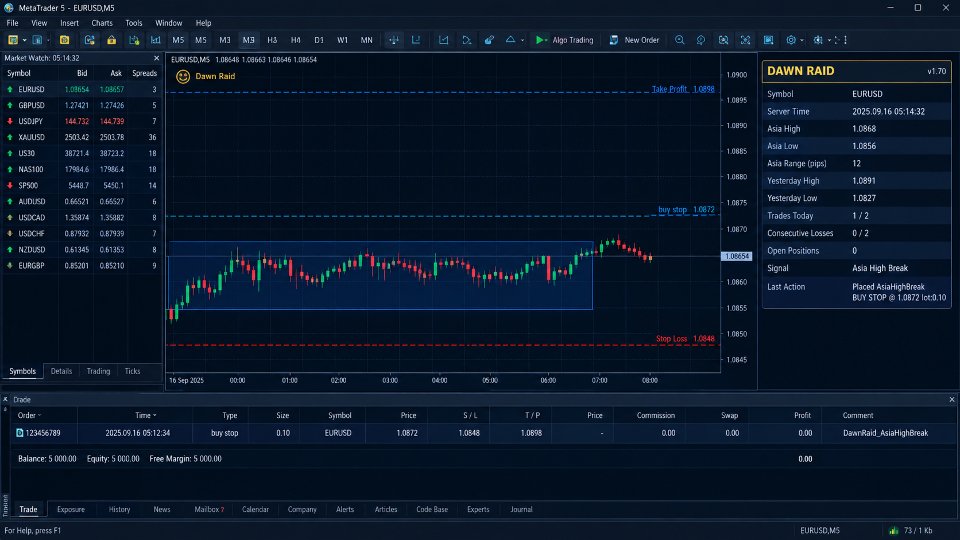This screenshot has height=540, width=960.
Task: Click the Algo Trading button label
Action: pyautogui.click(x=572, y=40)
